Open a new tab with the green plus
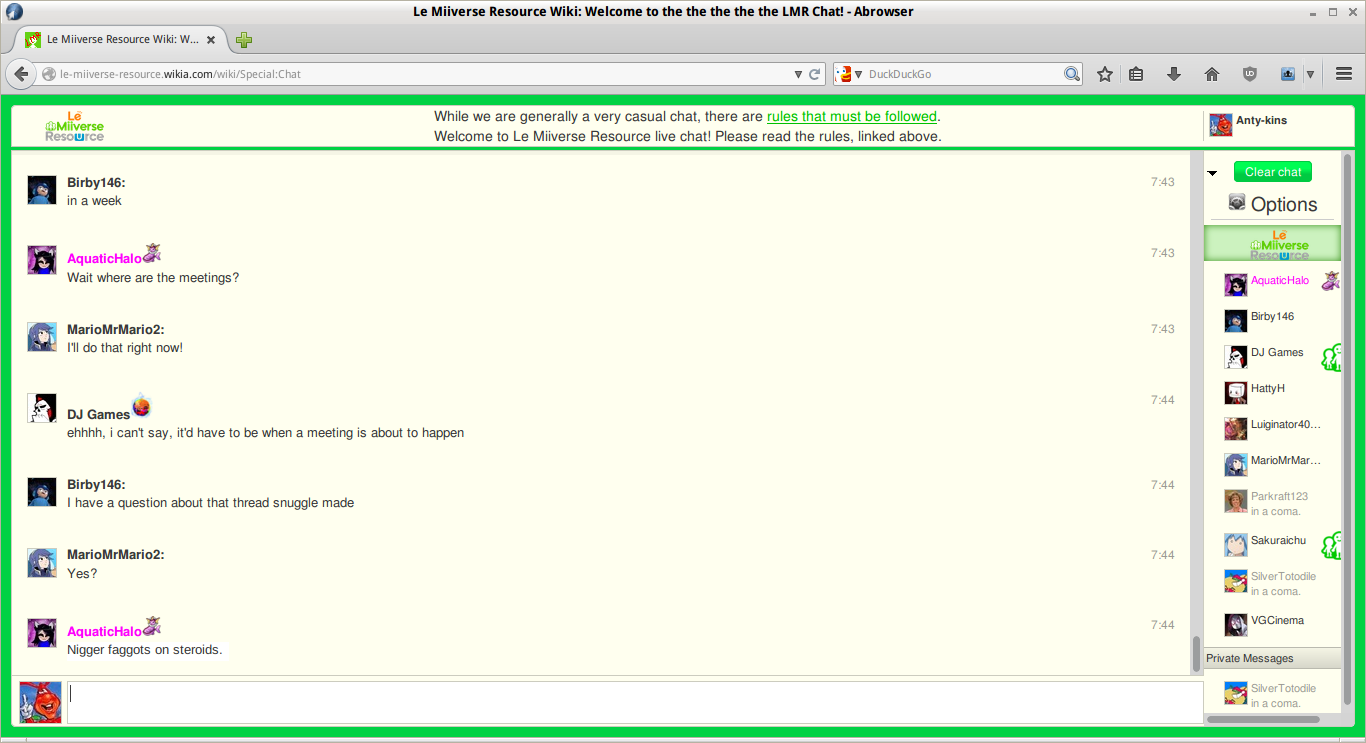 [244, 40]
